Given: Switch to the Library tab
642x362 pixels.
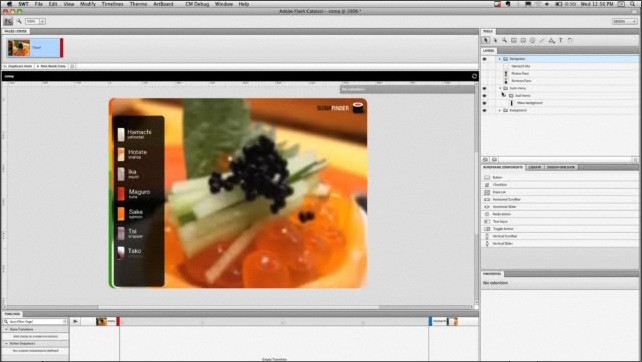Looking at the screenshot, I should [535, 167].
